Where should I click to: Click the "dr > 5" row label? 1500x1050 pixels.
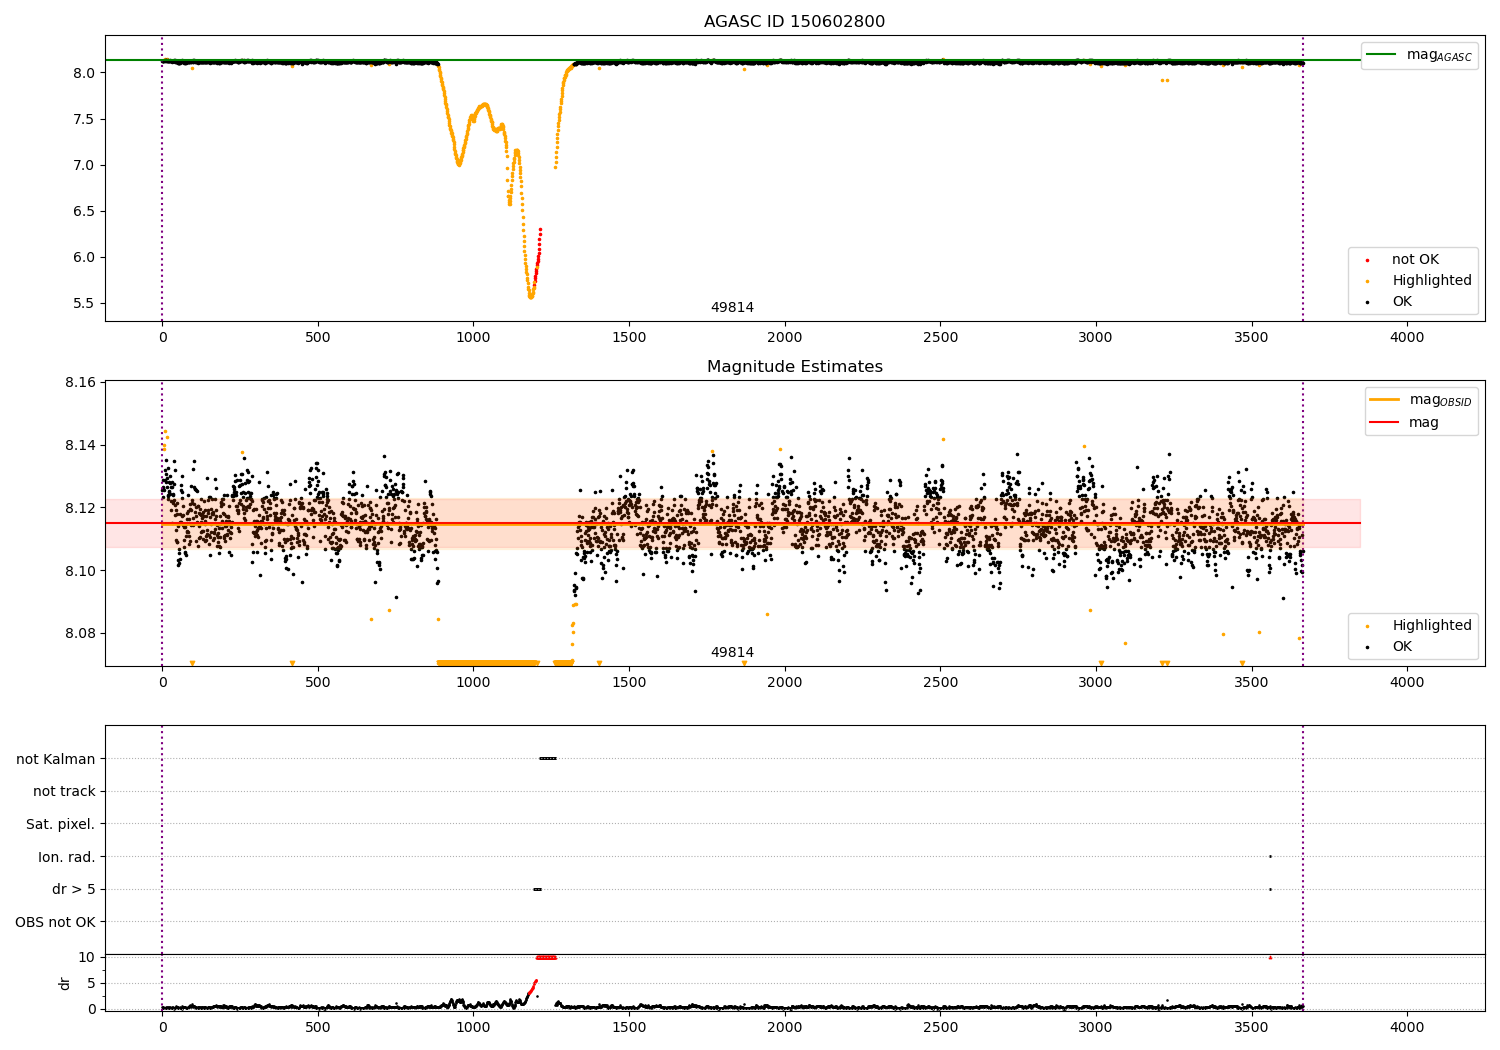pyautogui.click(x=74, y=889)
